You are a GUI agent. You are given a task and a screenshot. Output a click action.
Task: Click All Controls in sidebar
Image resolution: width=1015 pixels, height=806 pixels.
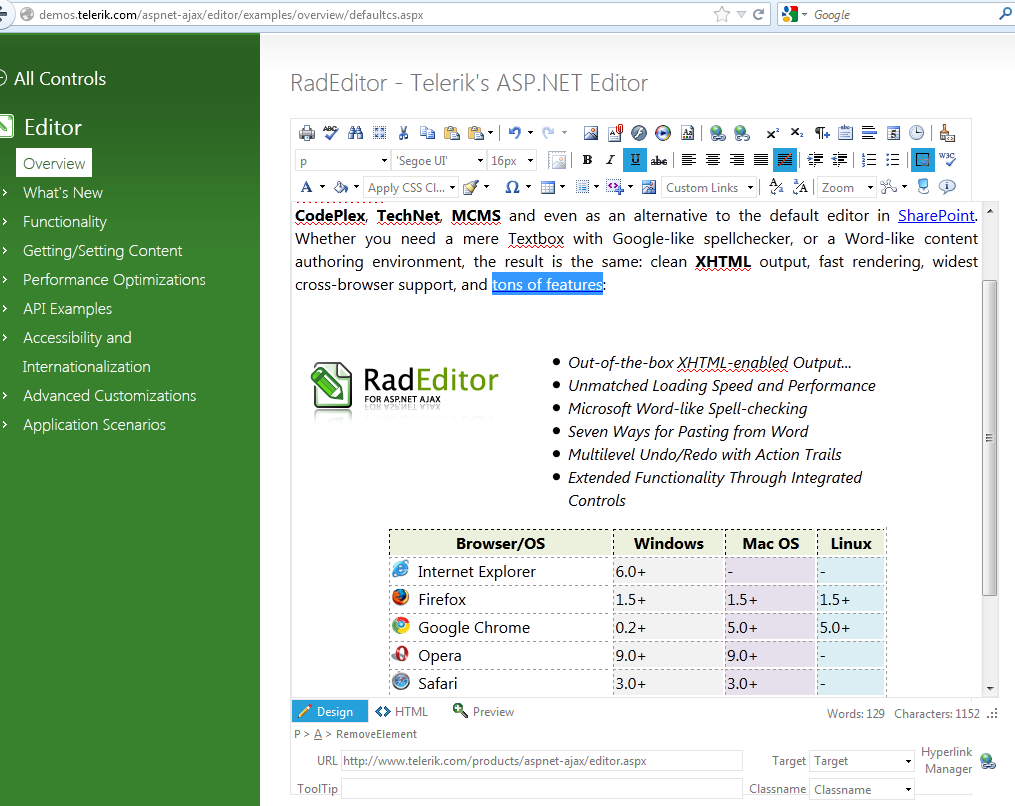pos(60,79)
